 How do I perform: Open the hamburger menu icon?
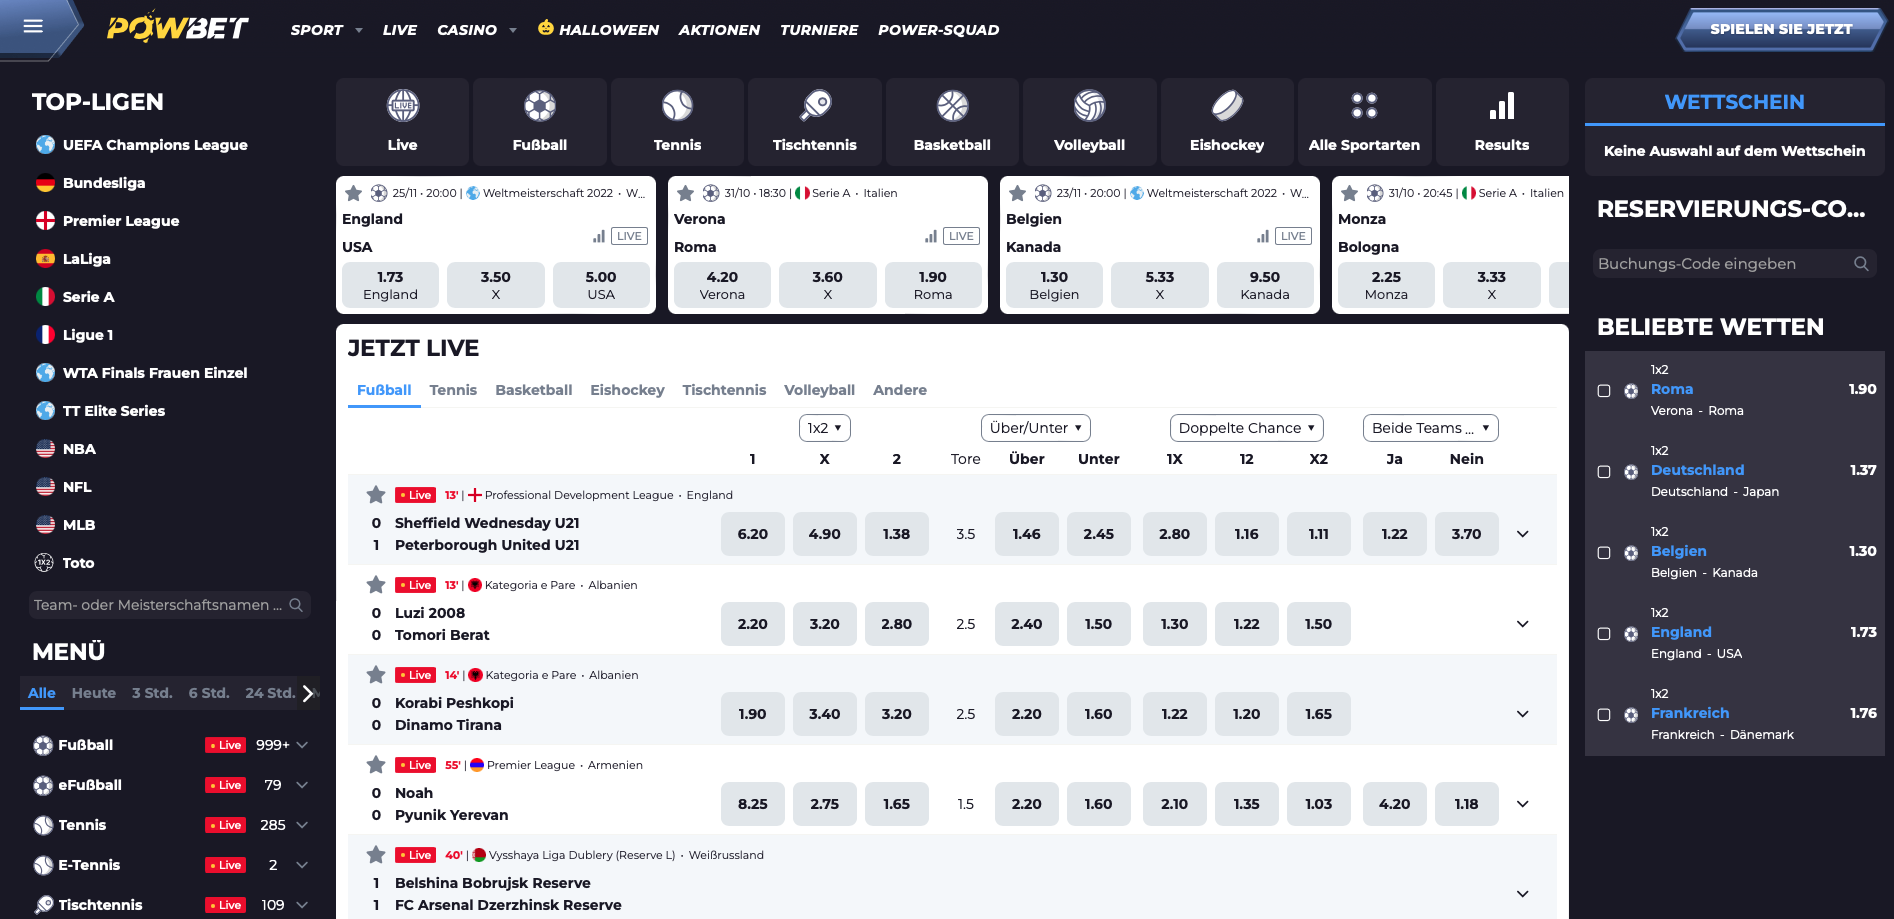coord(33,26)
